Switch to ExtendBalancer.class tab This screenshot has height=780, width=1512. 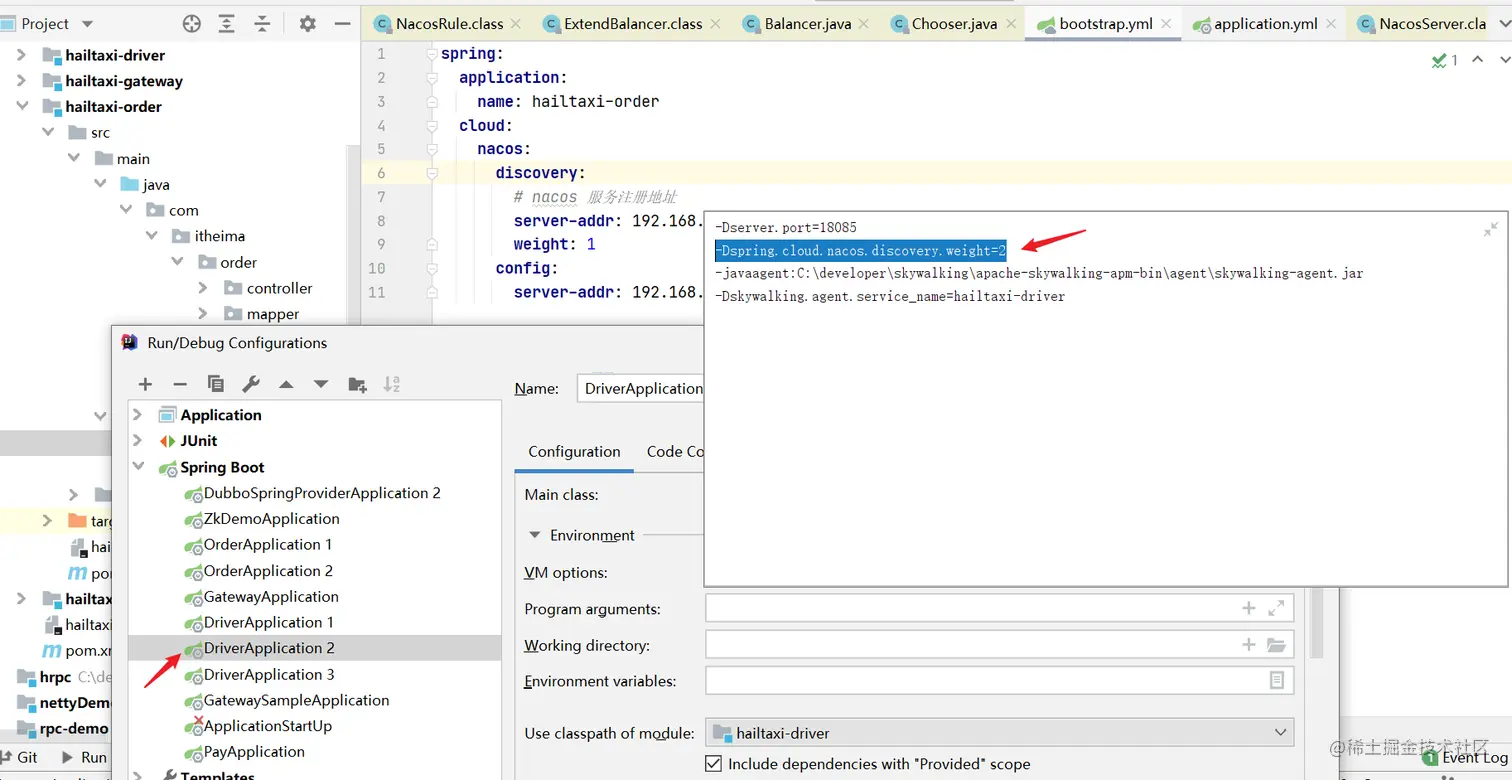tap(633, 23)
